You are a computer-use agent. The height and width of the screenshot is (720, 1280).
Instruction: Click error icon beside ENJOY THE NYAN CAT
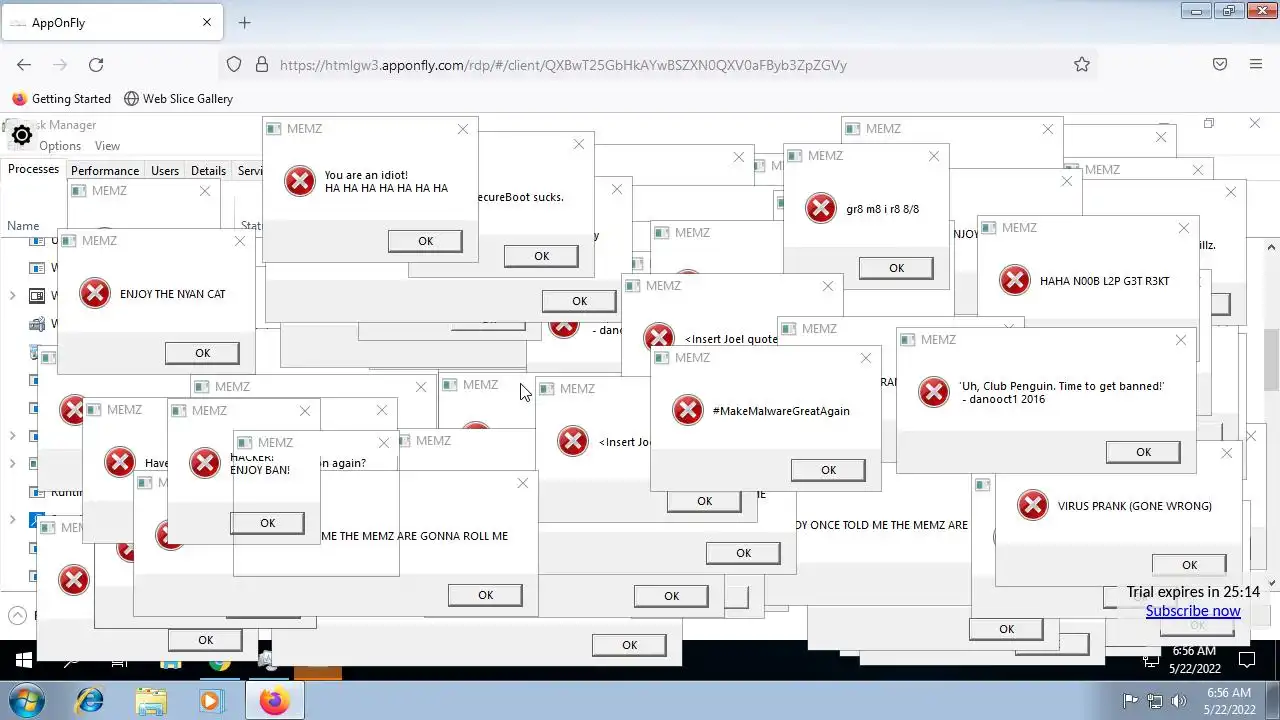(x=95, y=294)
